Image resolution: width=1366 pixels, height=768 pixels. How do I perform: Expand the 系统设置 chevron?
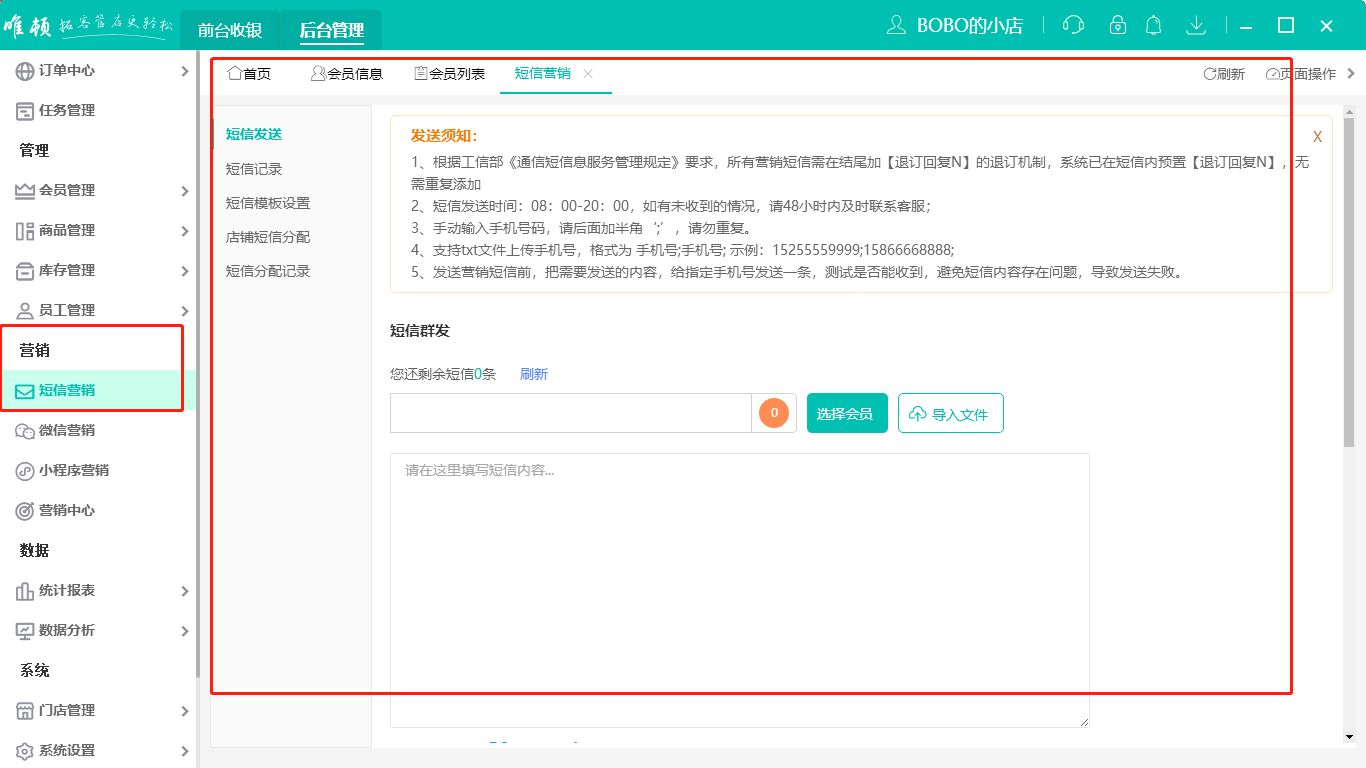tap(184, 751)
